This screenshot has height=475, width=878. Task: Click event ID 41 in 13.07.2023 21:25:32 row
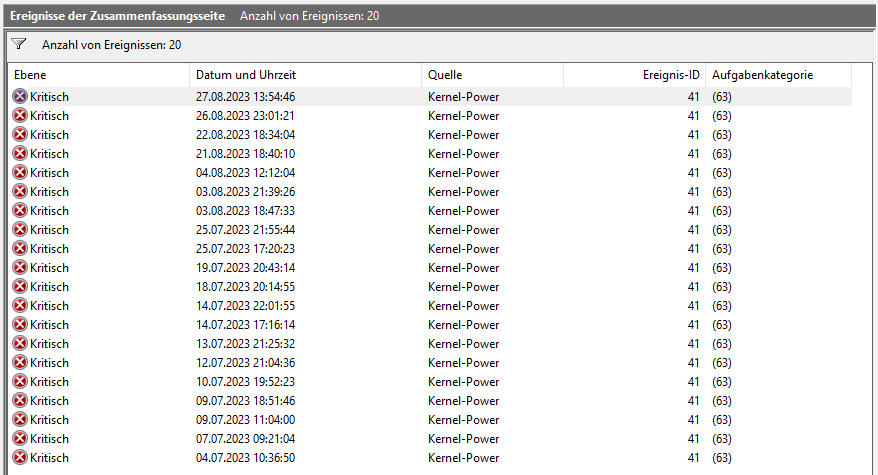tap(693, 344)
